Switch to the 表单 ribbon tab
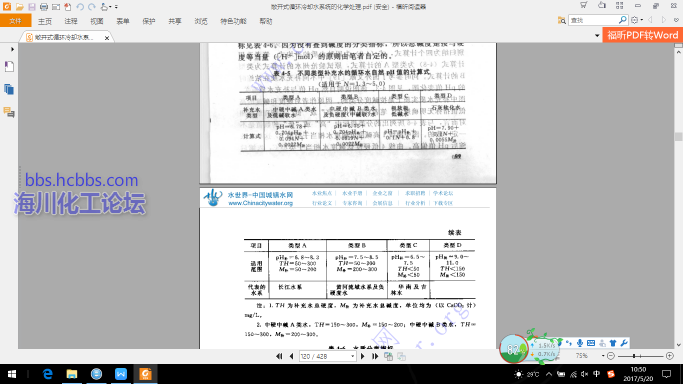683x384 pixels. [123, 21]
